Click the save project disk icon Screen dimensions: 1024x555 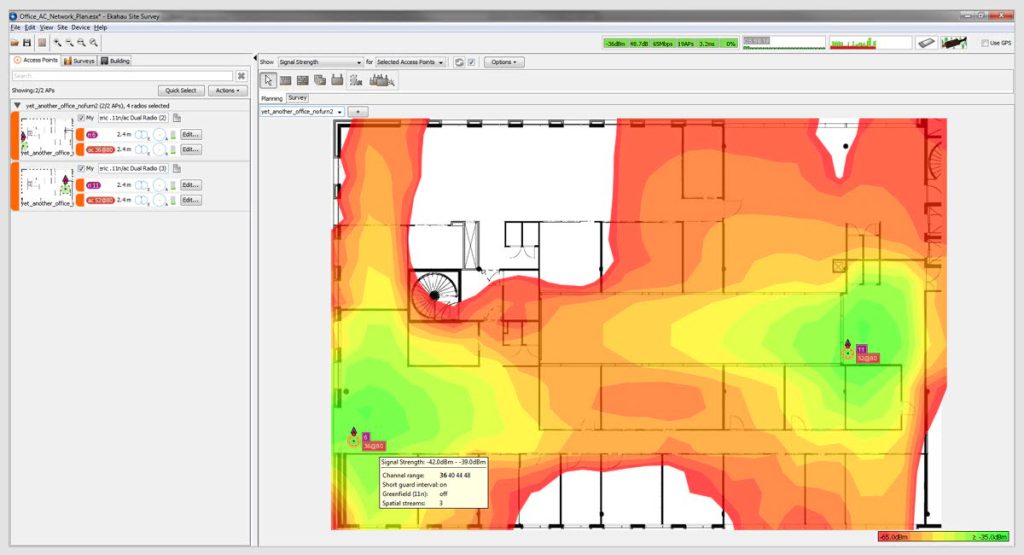[27, 43]
